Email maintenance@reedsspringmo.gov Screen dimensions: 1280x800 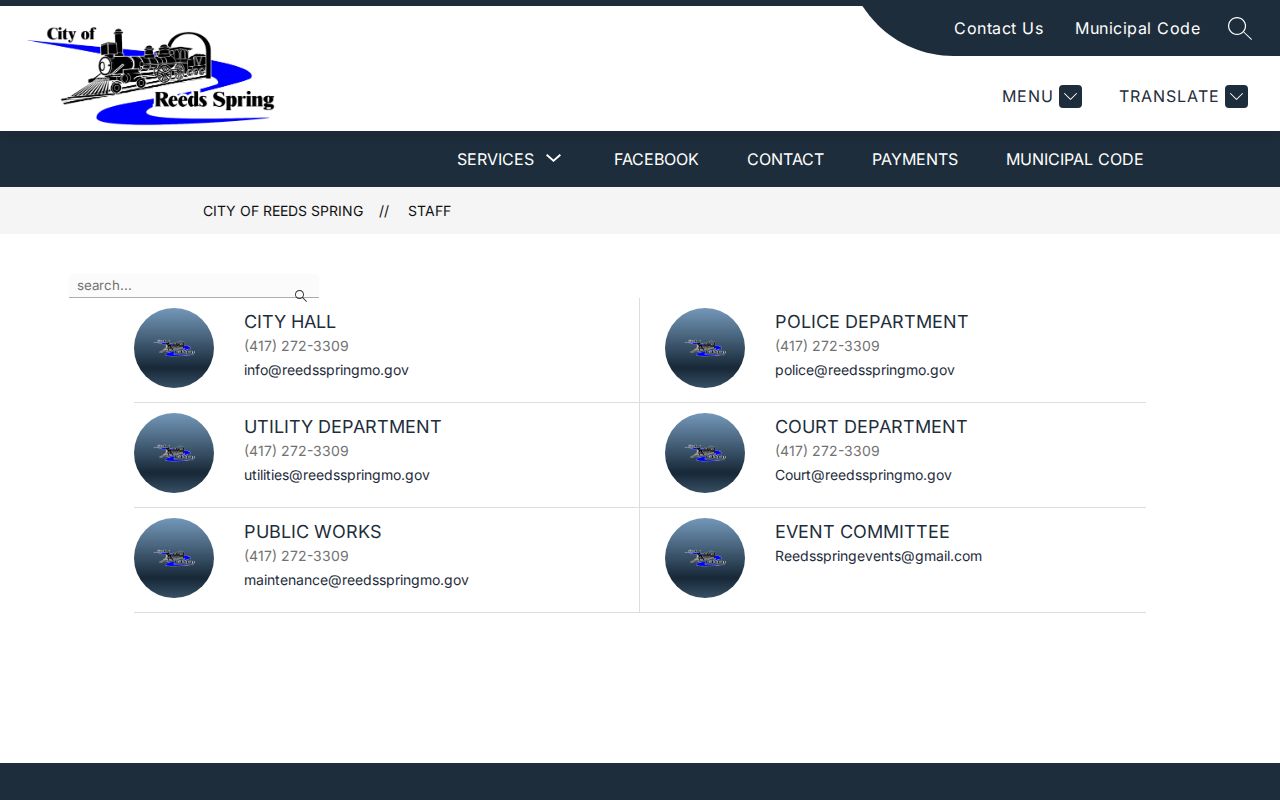pos(356,580)
